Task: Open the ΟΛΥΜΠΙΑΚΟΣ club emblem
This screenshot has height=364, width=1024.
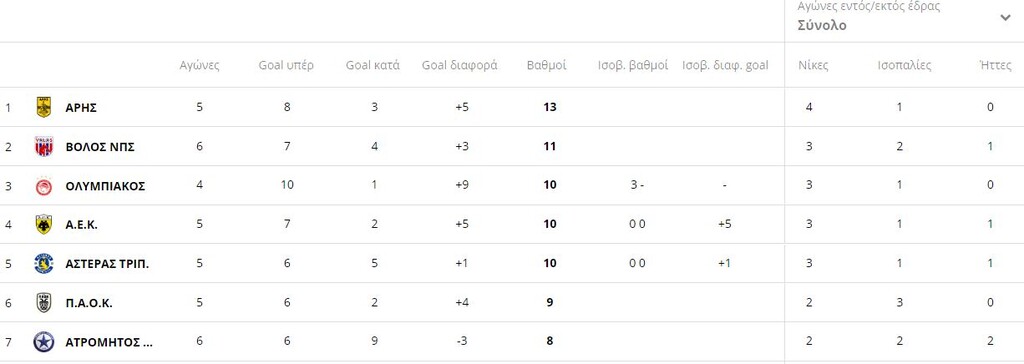Action: pyautogui.click(x=44, y=186)
